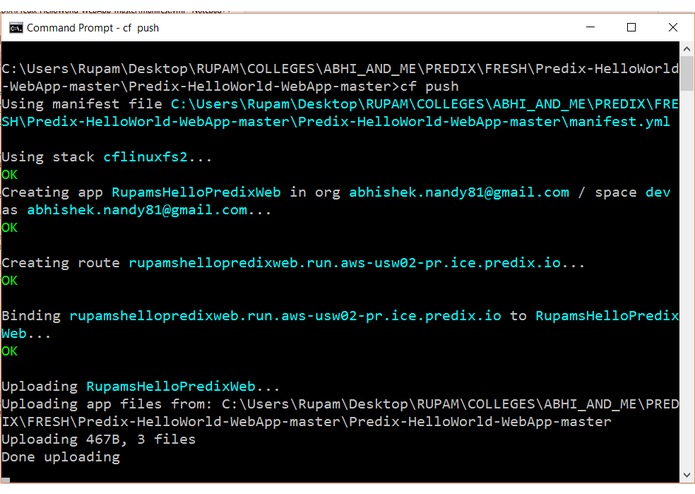The height and width of the screenshot is (494, 695).
Task: Click the org email 'abhishek.nandy81@gmail.com' after 'in org'
Action: click(459, 192)
